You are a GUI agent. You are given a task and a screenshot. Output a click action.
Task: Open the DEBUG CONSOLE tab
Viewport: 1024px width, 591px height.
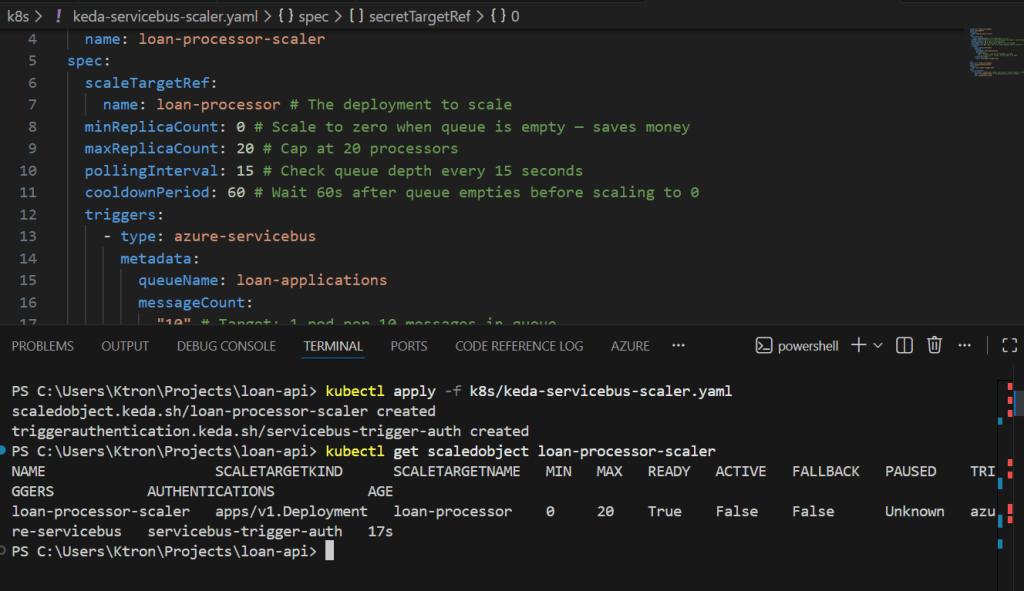coord(226,346)
